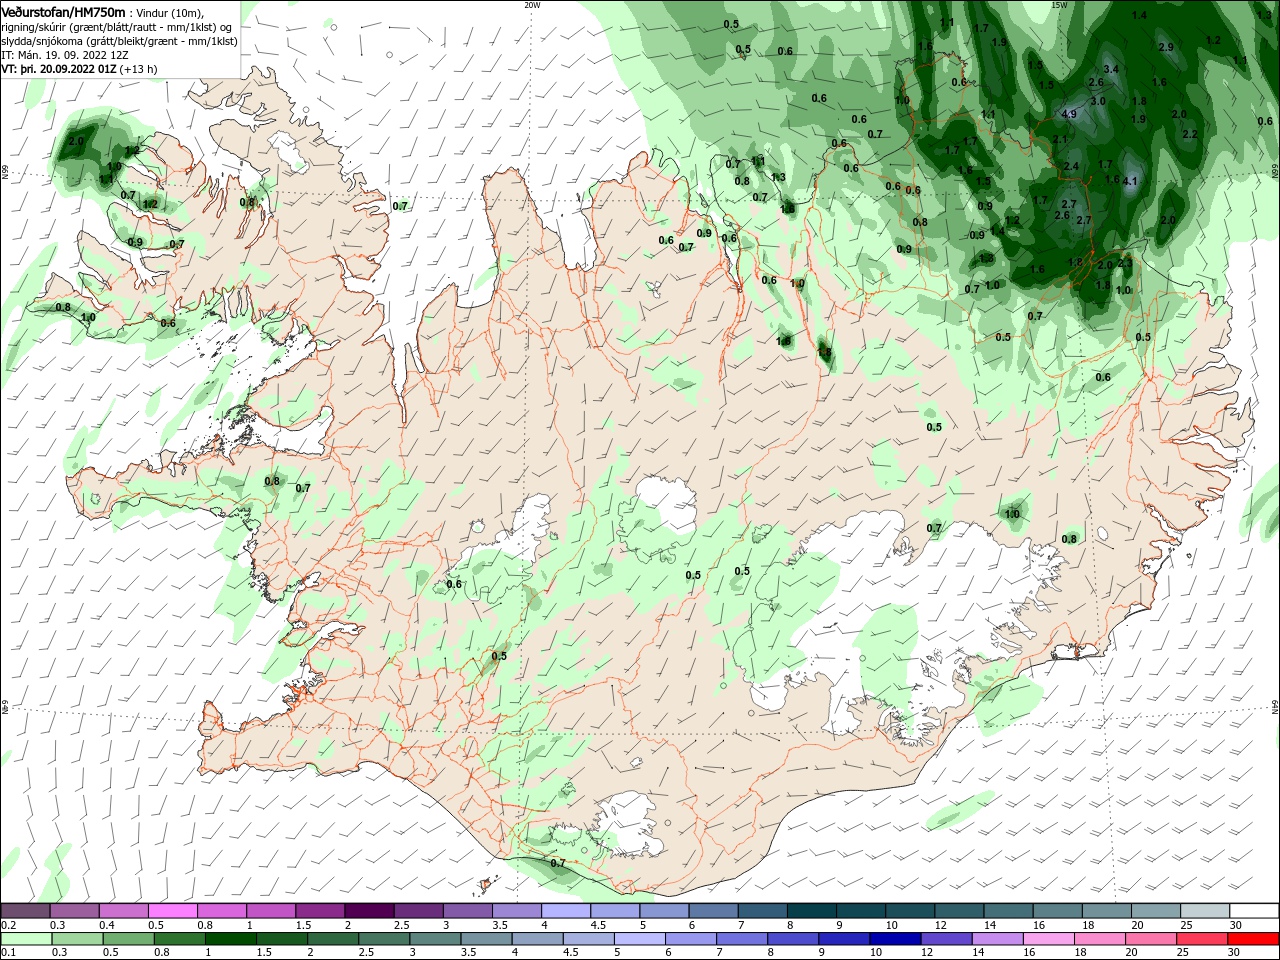Click the palest green 0.1 swatch in the rain legend
Screen dimensions: 1280x960
coord(26,939)
